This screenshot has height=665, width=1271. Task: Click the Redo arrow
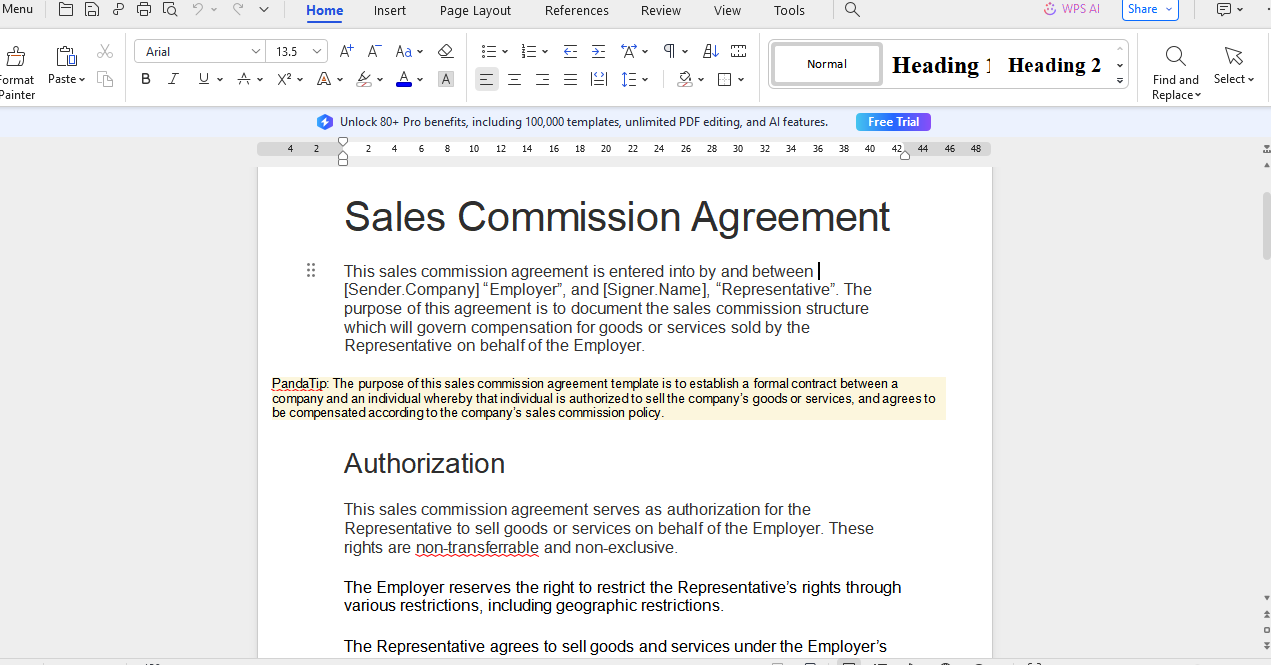[237, 10]
